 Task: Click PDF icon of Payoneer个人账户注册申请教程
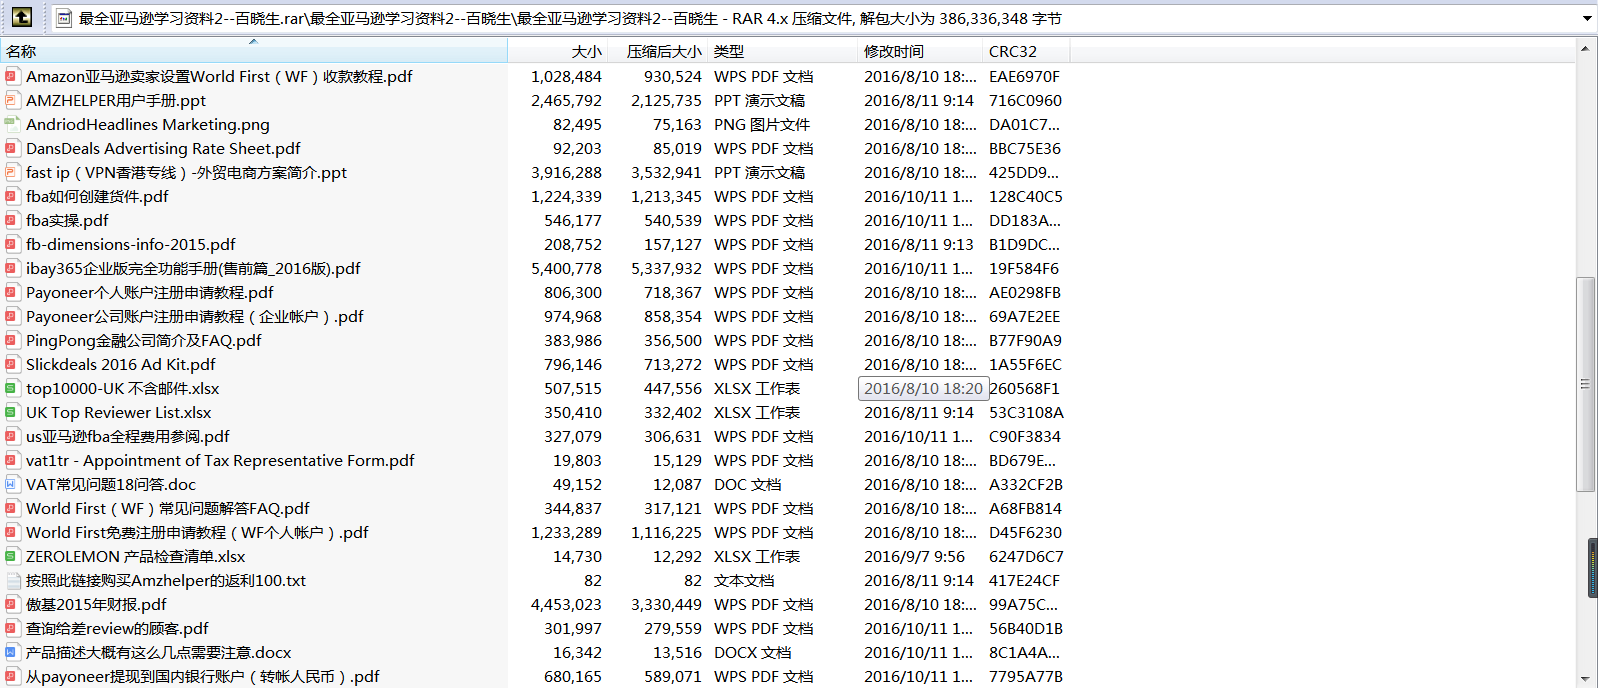coord(12,293)
